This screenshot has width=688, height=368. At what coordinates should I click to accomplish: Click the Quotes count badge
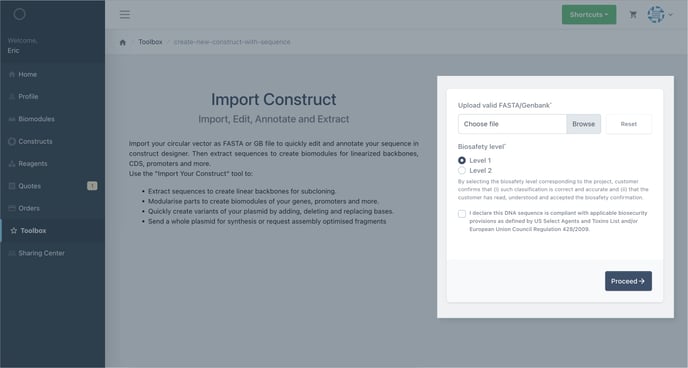[92, 186]
